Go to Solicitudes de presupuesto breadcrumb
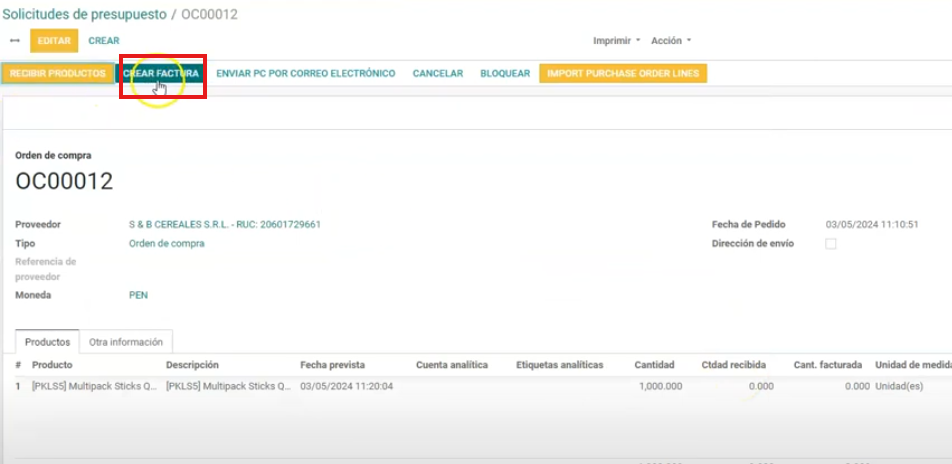952x464 pixels. 84,15
